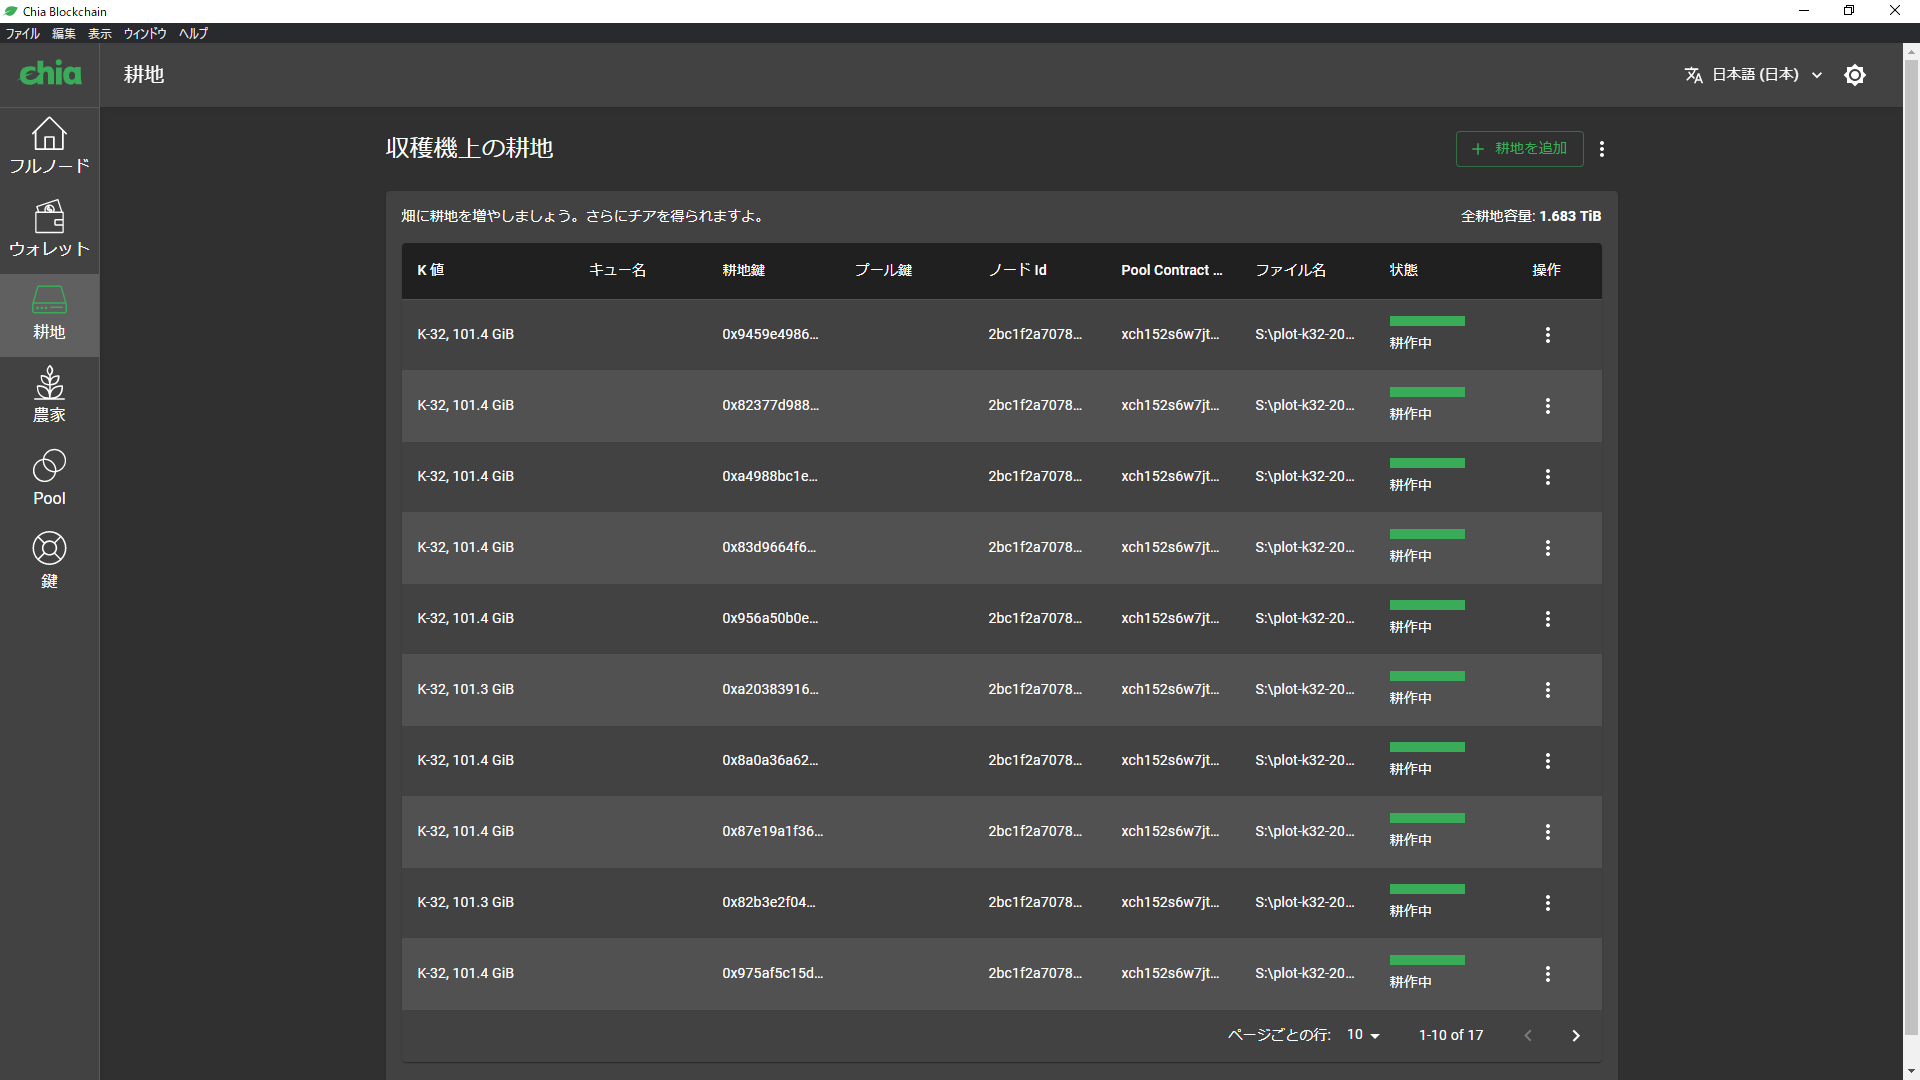Click 全耕地容量: 1.683 TiB text

(1531, 216)
